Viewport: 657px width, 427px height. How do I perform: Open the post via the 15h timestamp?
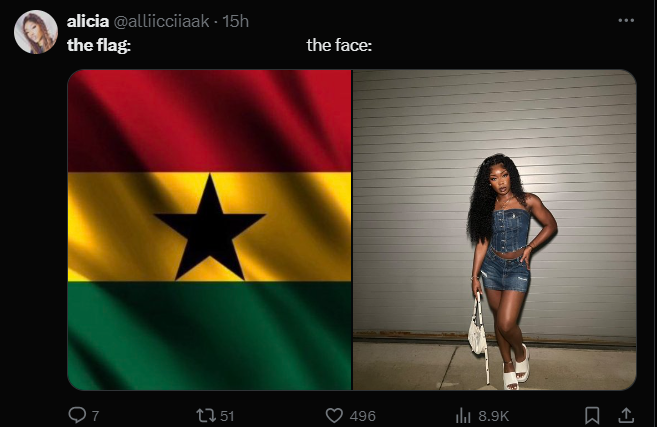[x=235, y=20]
